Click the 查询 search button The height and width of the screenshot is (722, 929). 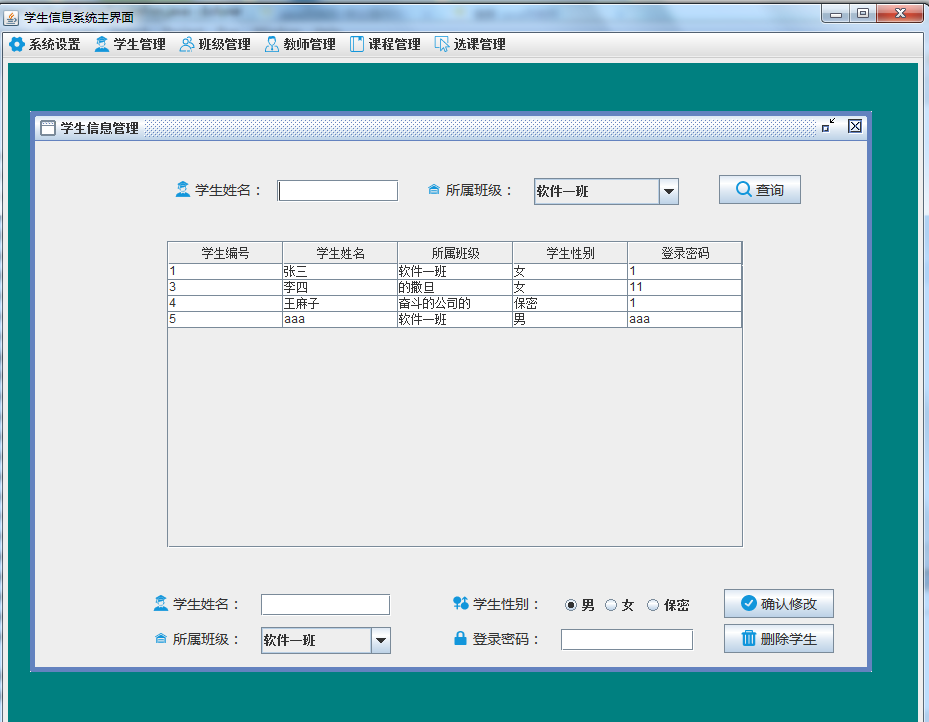760,190
